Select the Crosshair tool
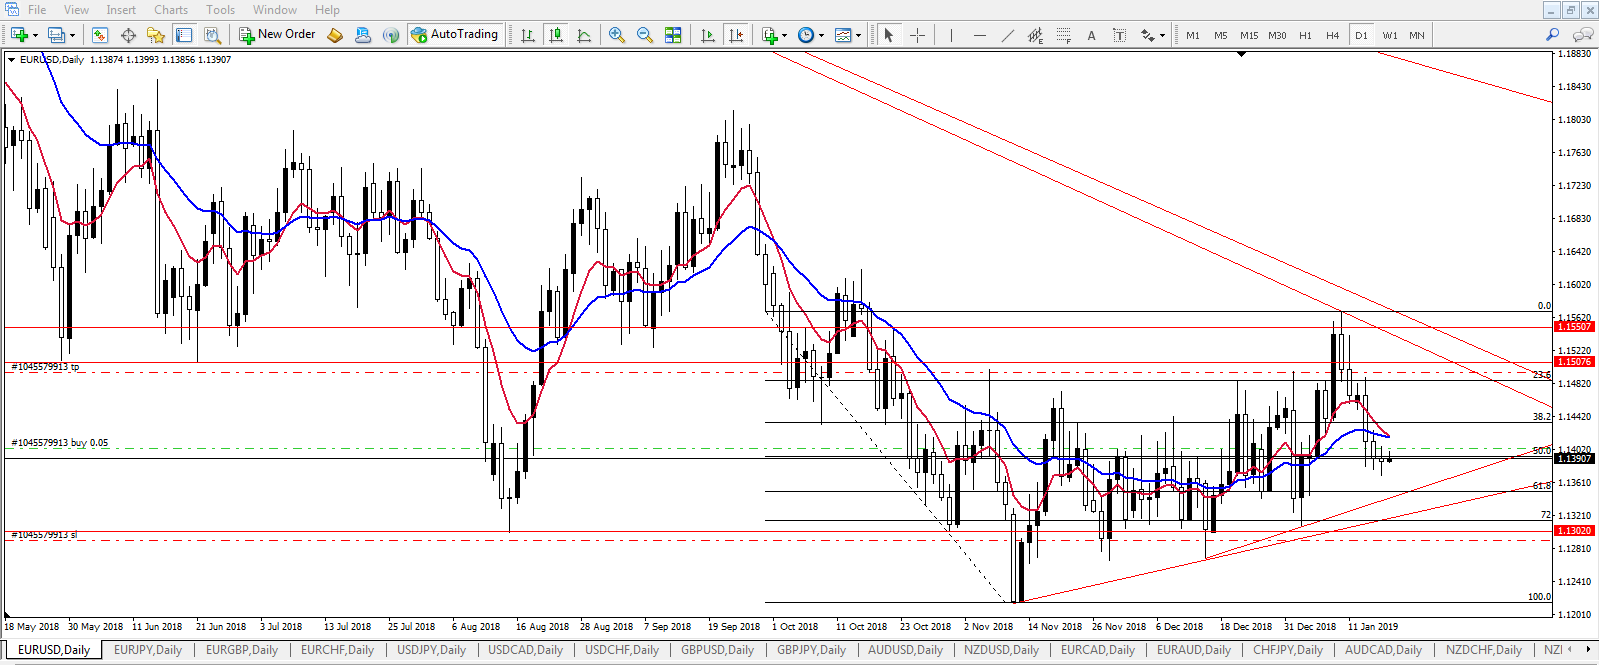The width and height of the screenshot is (1599, 665). (x=917, y=35)
